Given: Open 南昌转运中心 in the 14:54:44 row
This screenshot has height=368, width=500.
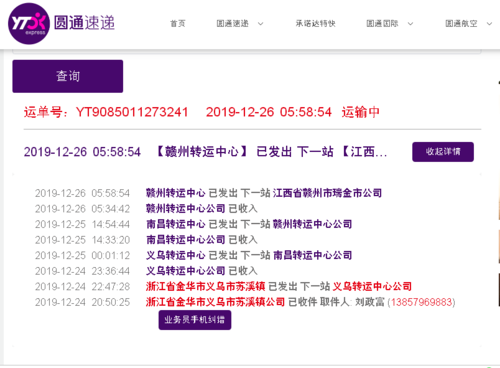Looking at the screenshot, I should click(x=176, y=224).
